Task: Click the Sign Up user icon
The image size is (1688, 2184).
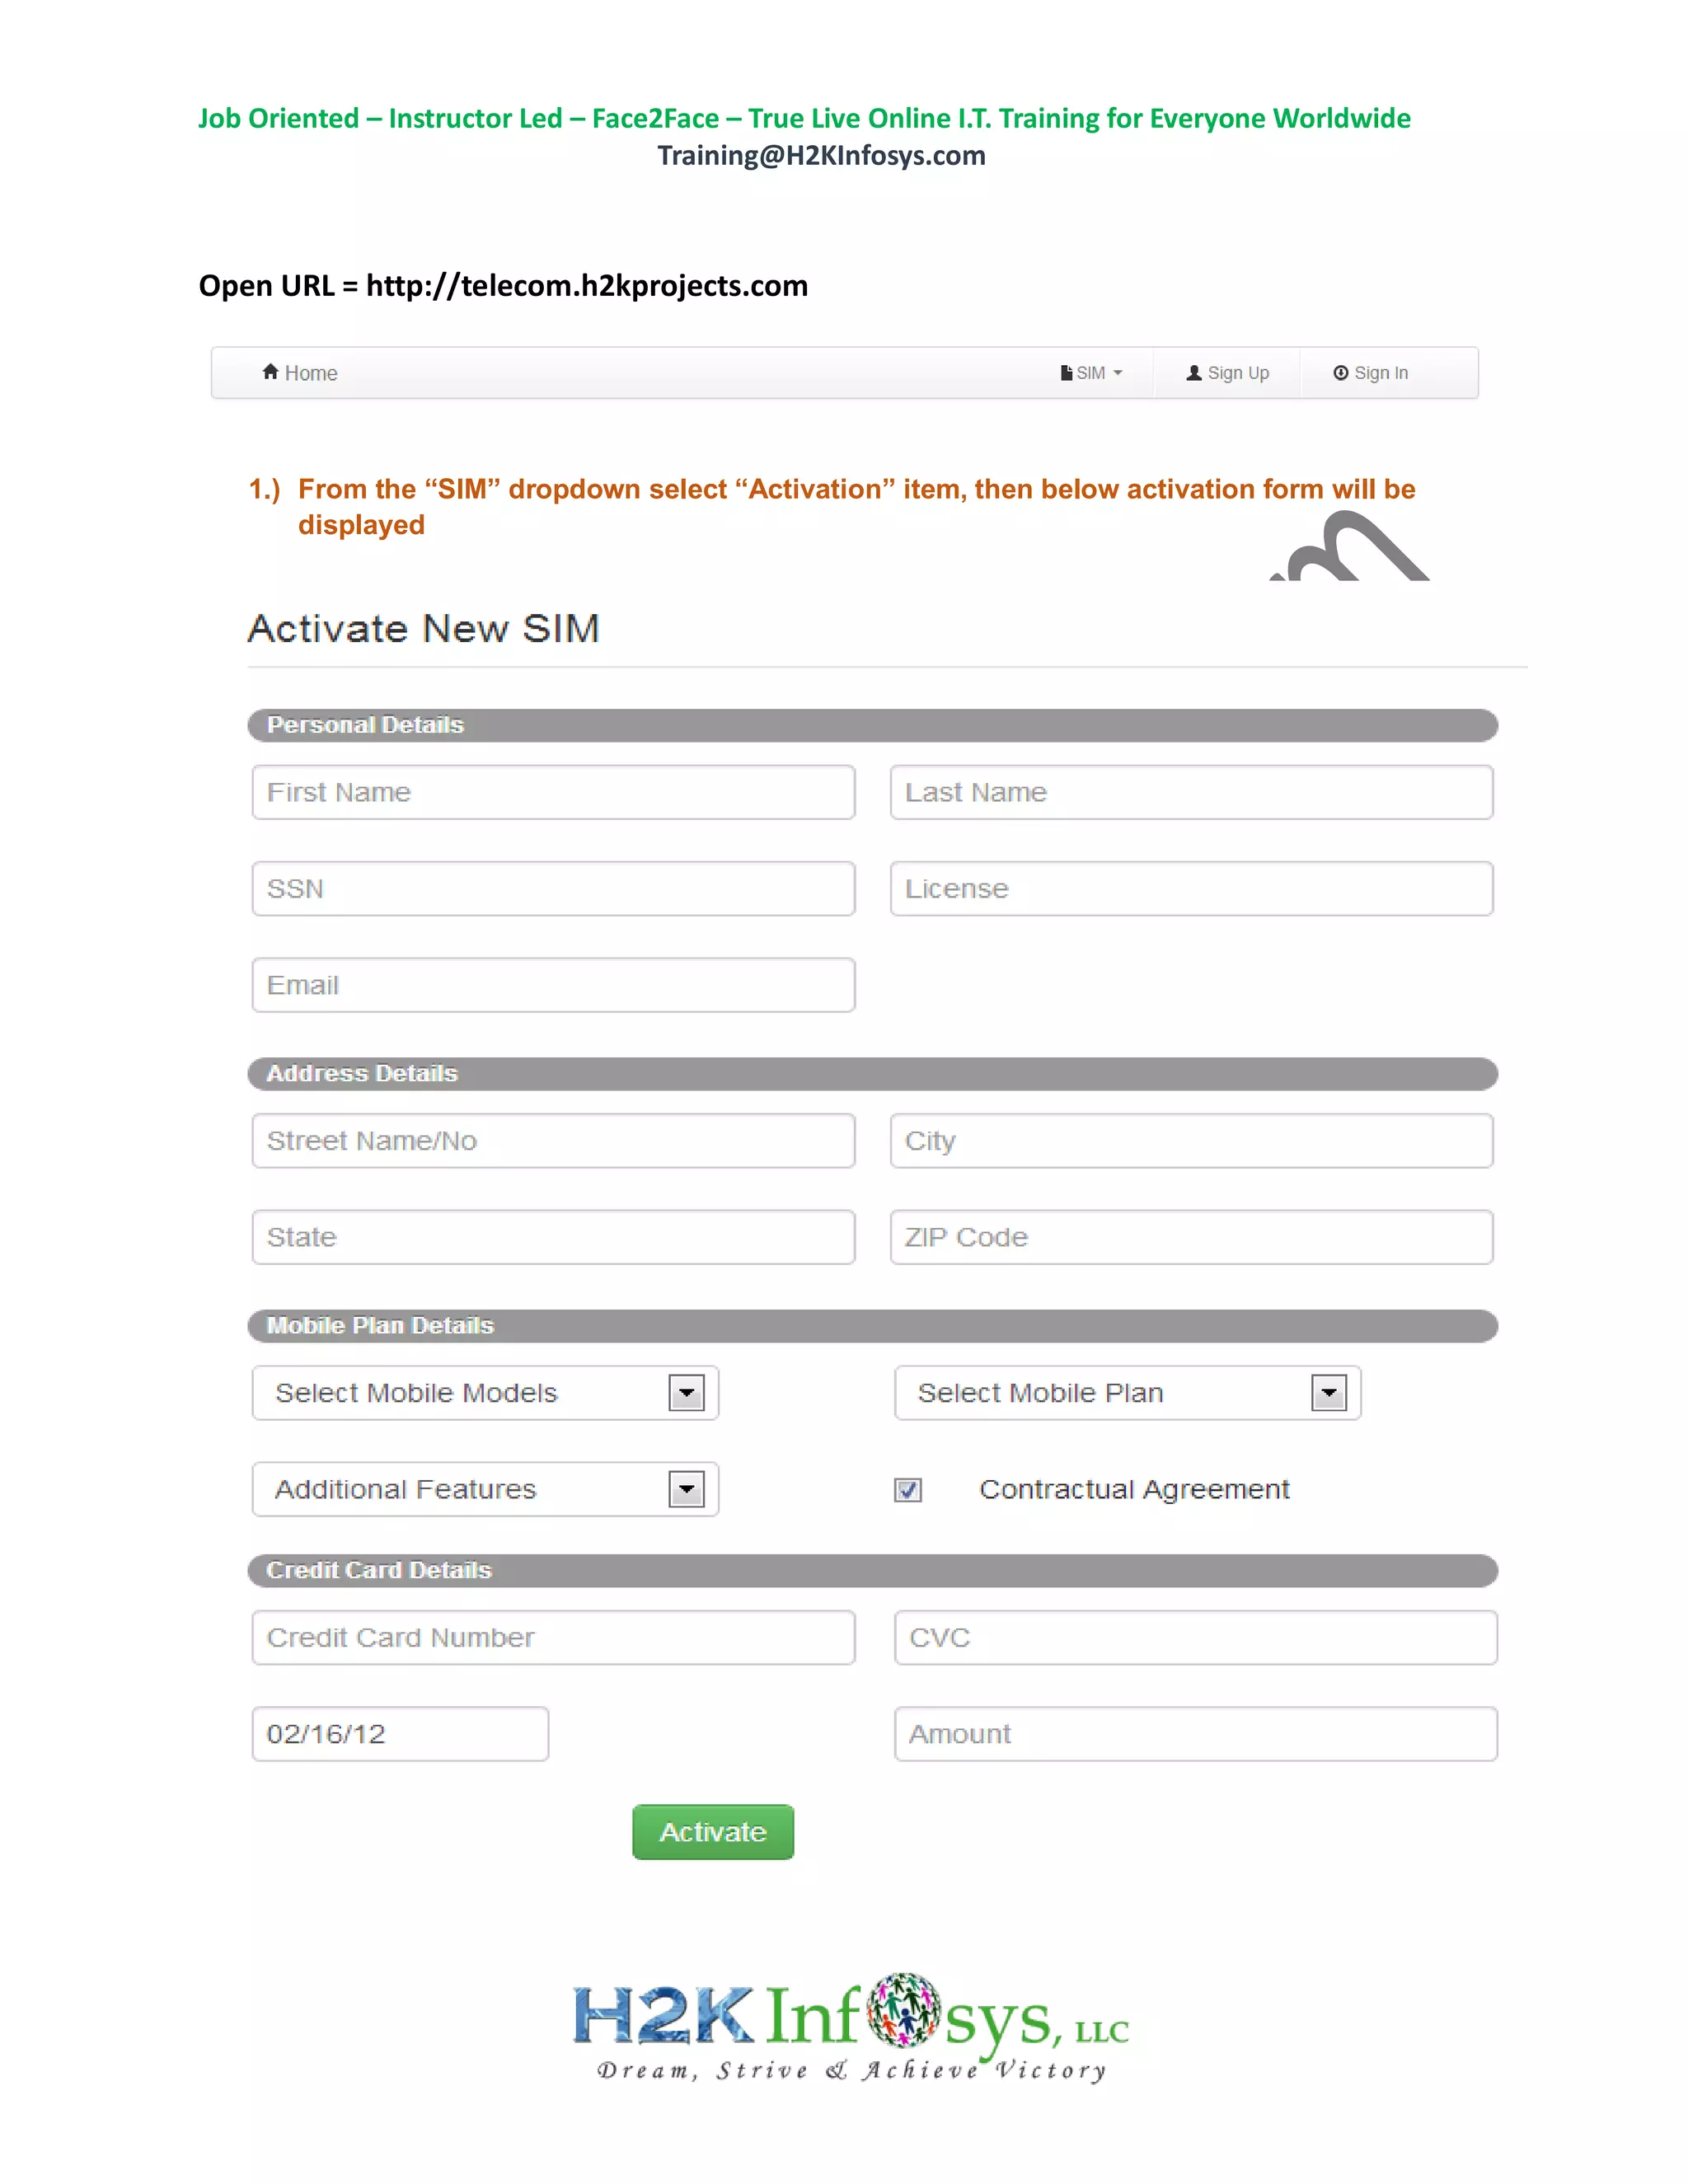Action: (1194, 373)
